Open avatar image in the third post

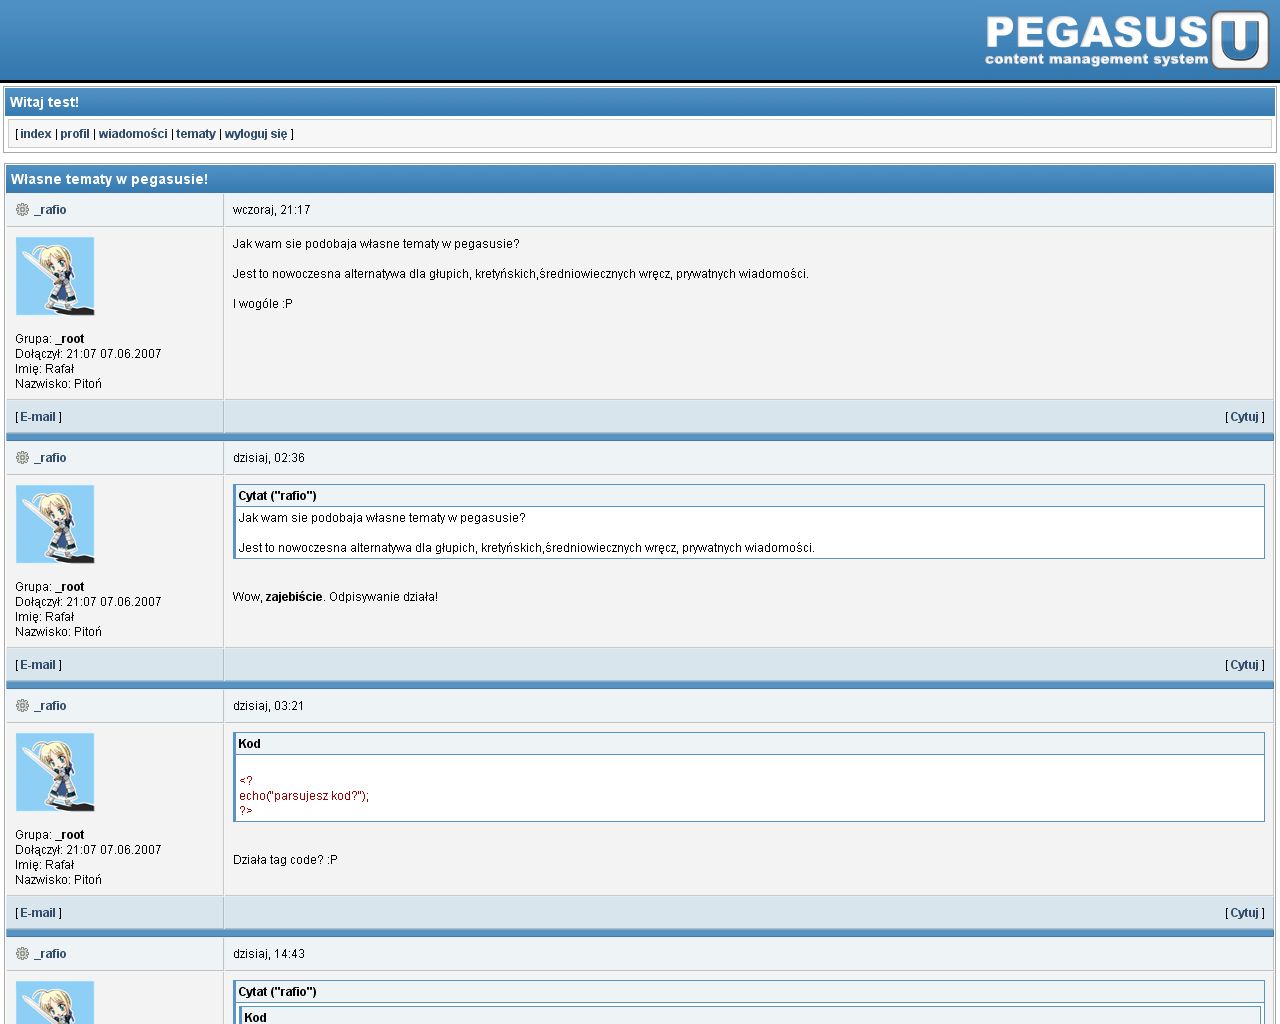pos(55,772)
